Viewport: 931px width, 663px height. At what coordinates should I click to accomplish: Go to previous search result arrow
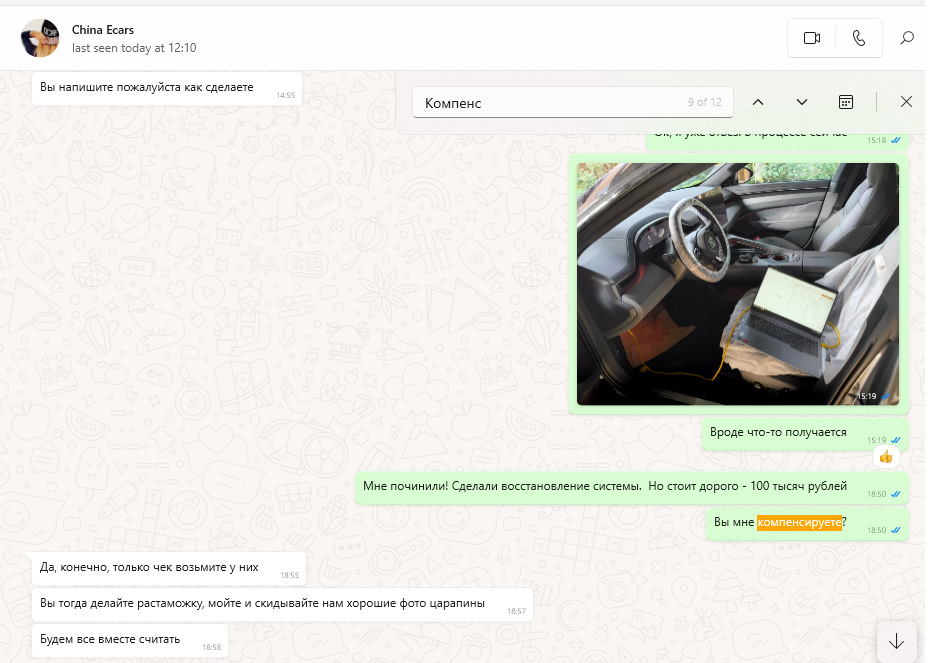pos(758,102)
